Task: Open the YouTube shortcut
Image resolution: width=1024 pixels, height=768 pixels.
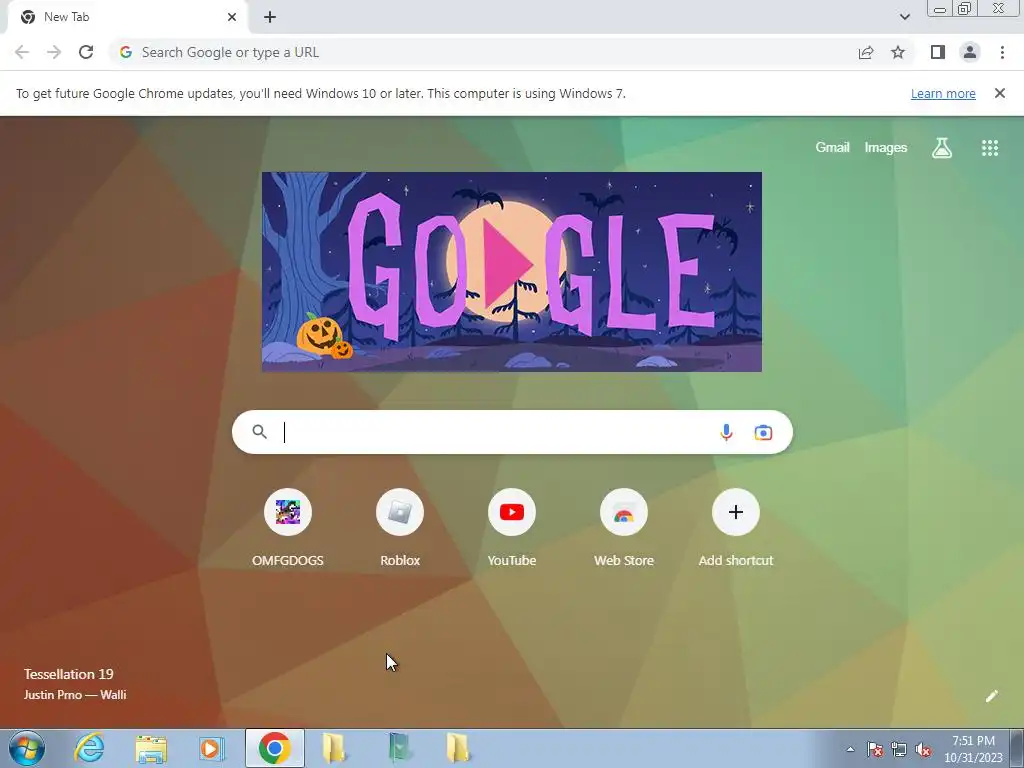Action: click(512, 528)
